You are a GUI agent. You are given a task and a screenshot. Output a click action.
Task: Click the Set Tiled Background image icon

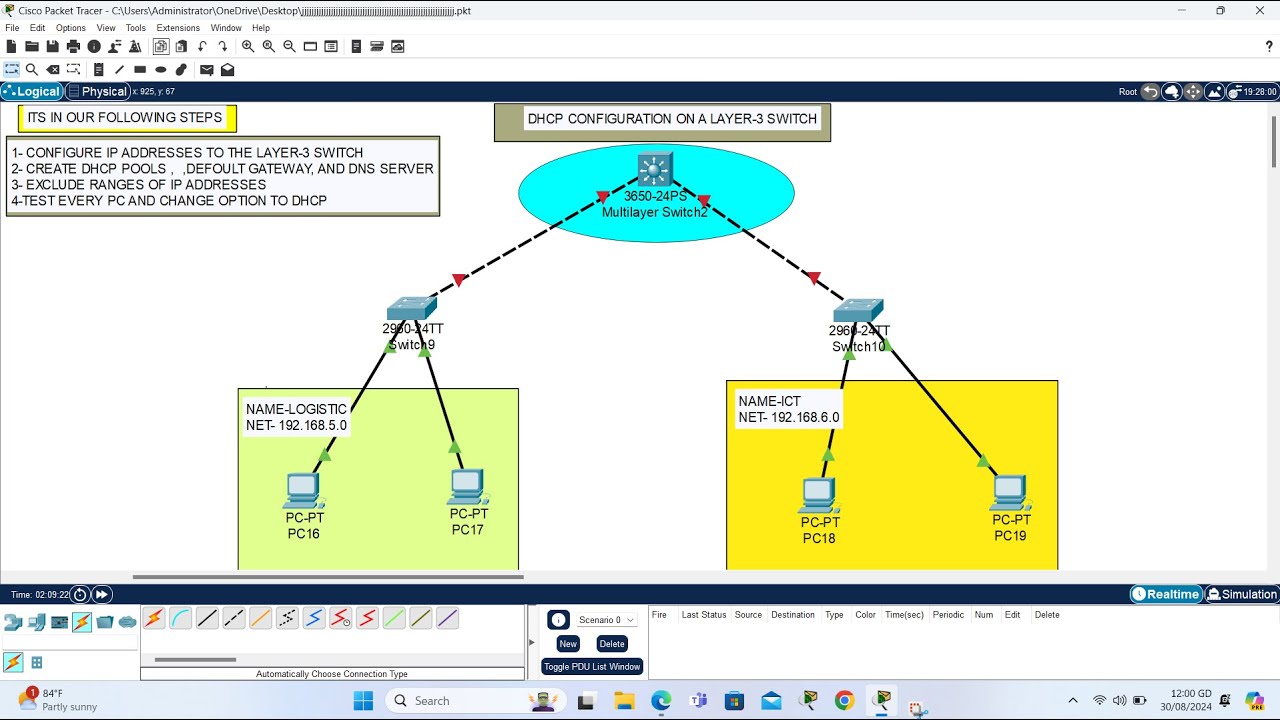1214,91
